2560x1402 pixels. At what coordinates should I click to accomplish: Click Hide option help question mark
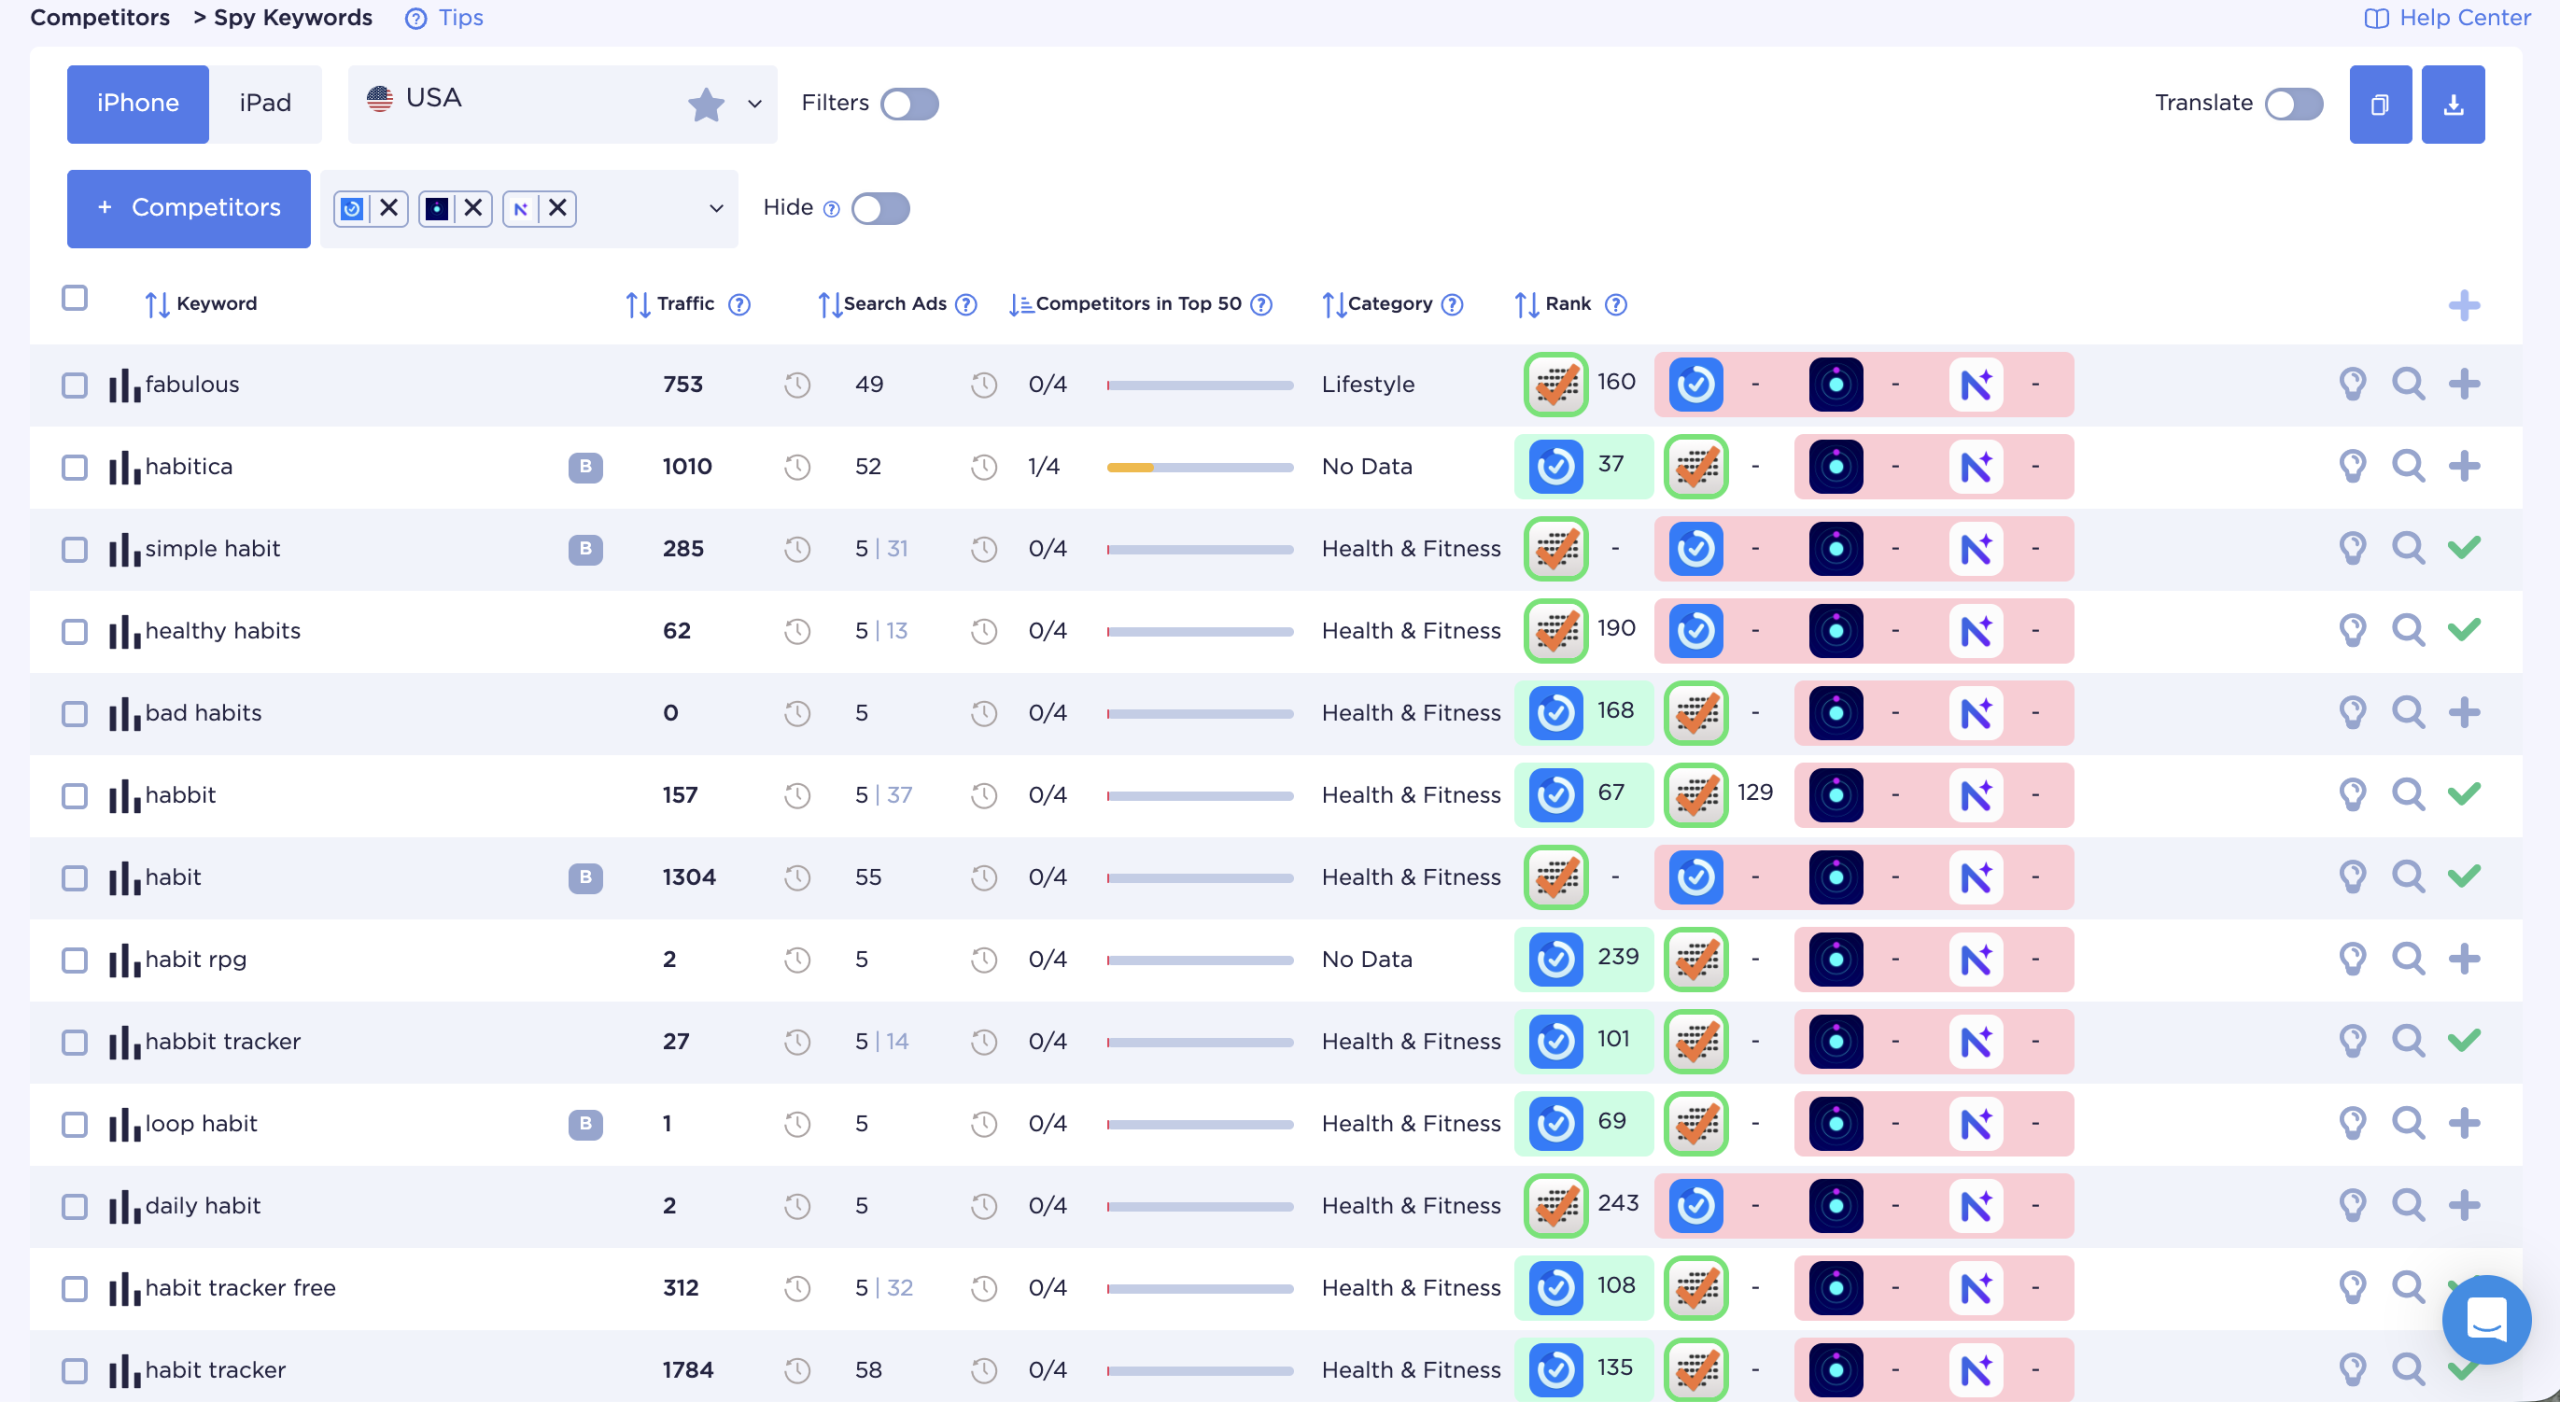(831, 209)
